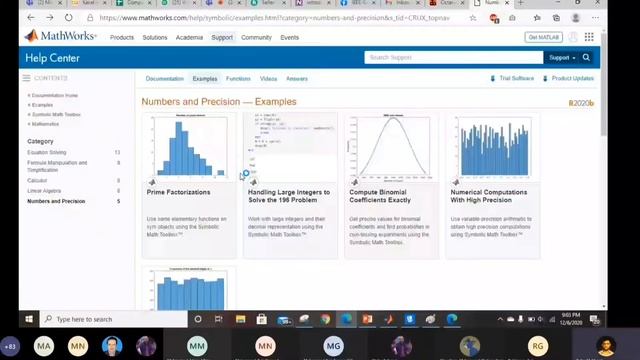Open the MATLAB icon on the taskbar
This screenshot has height=360, width=640.
[389, 319]
